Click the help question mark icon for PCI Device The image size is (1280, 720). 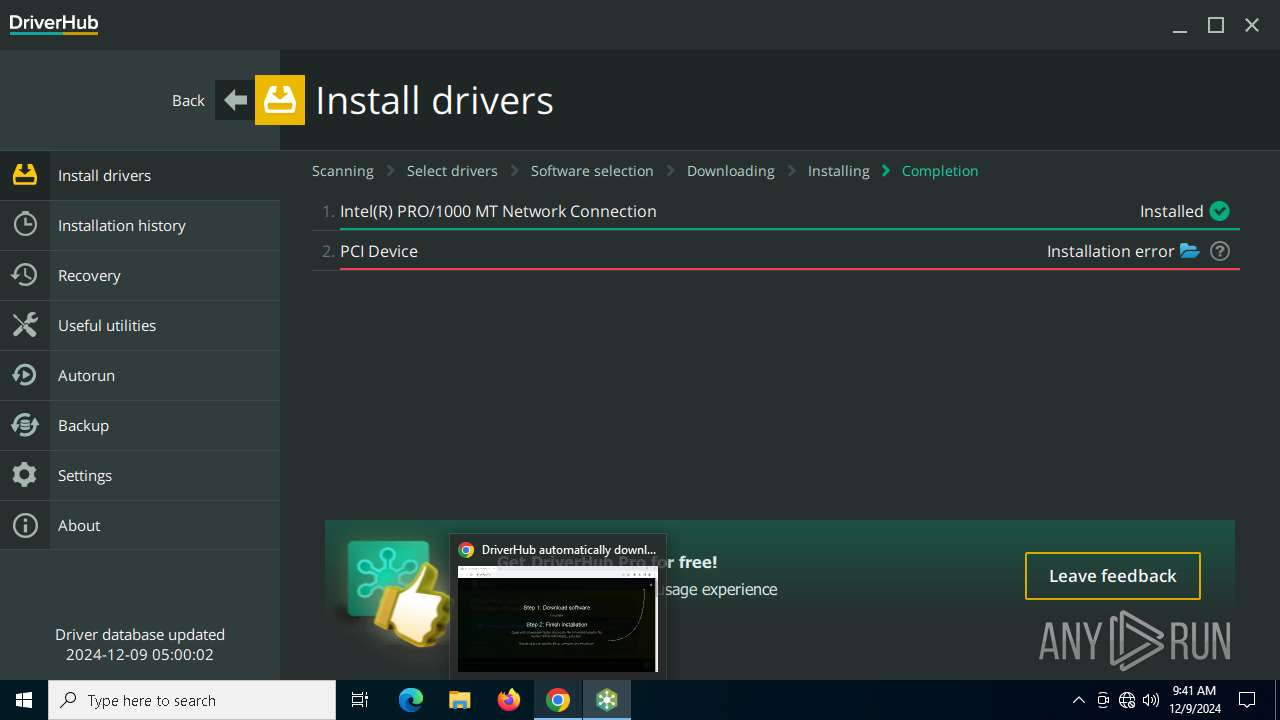pyautogui.click(x=1220, y=251)
